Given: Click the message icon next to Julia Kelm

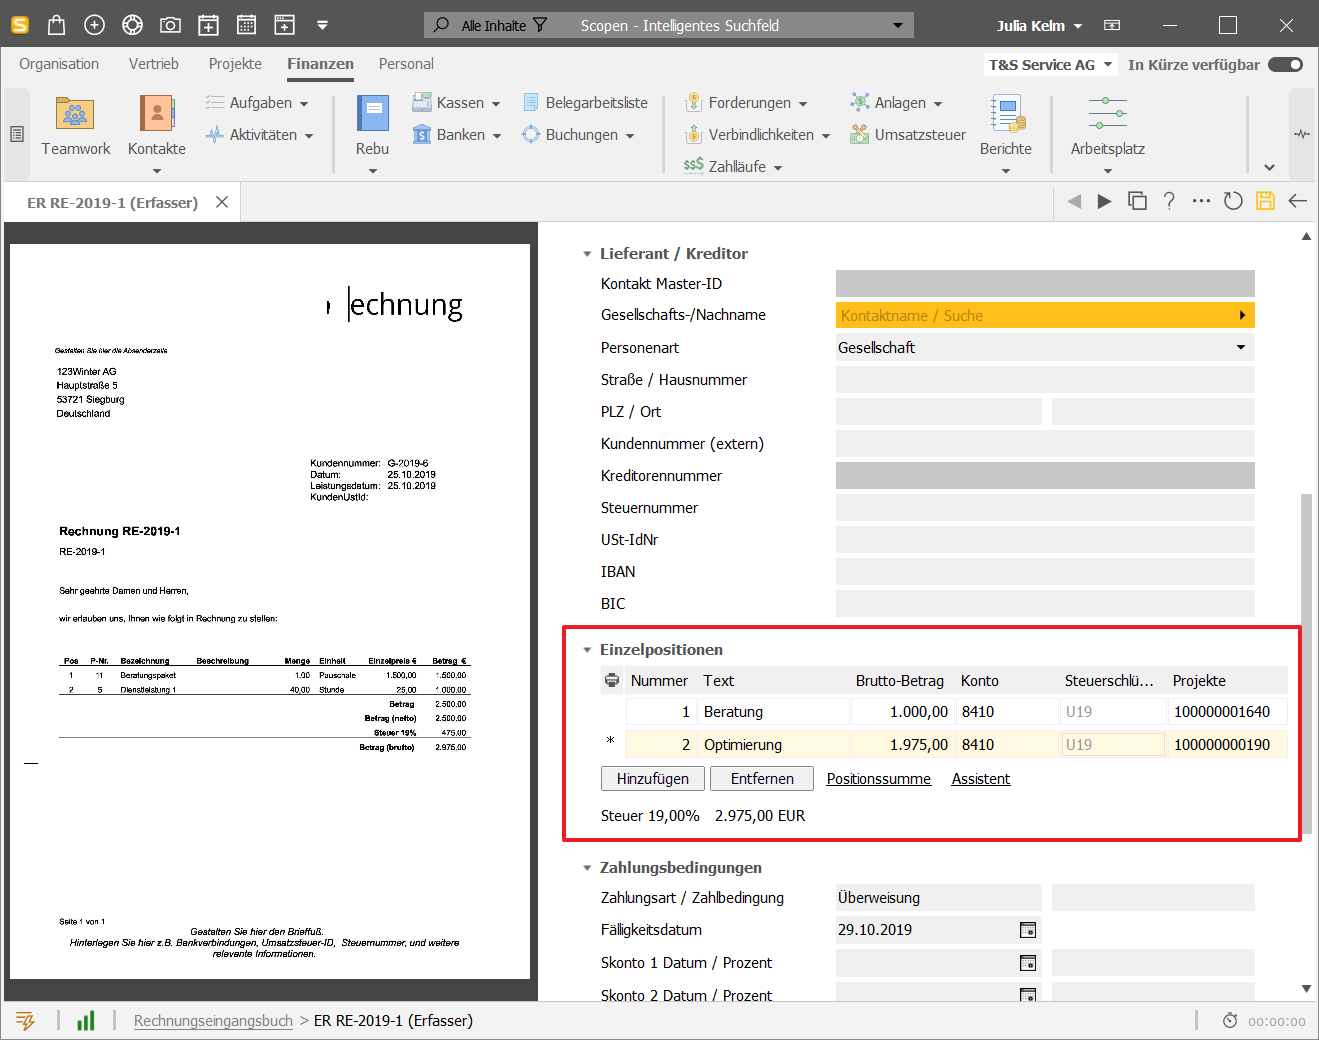Looking at the screenshot, I should click(x=1112, y=25).
